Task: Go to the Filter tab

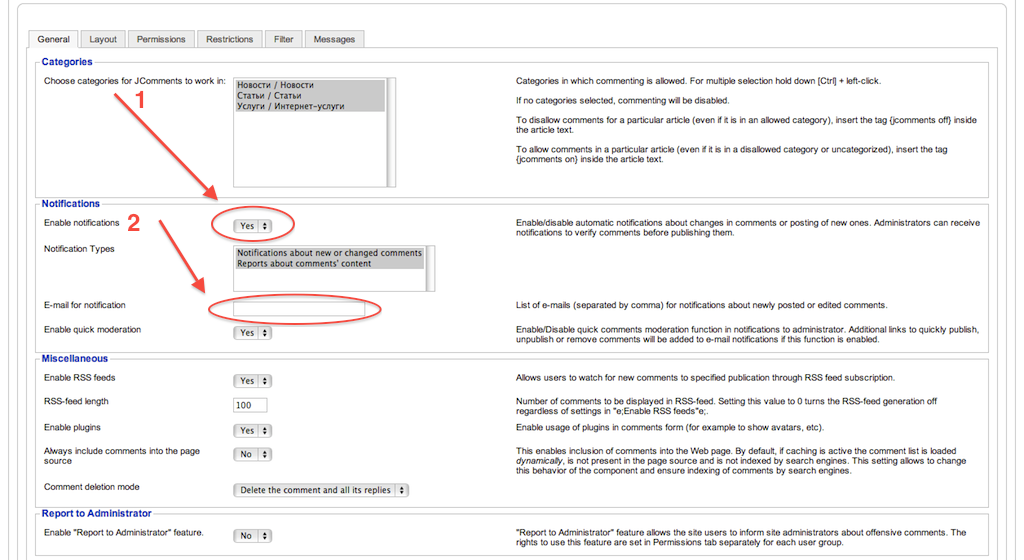Action: point(284,39)
